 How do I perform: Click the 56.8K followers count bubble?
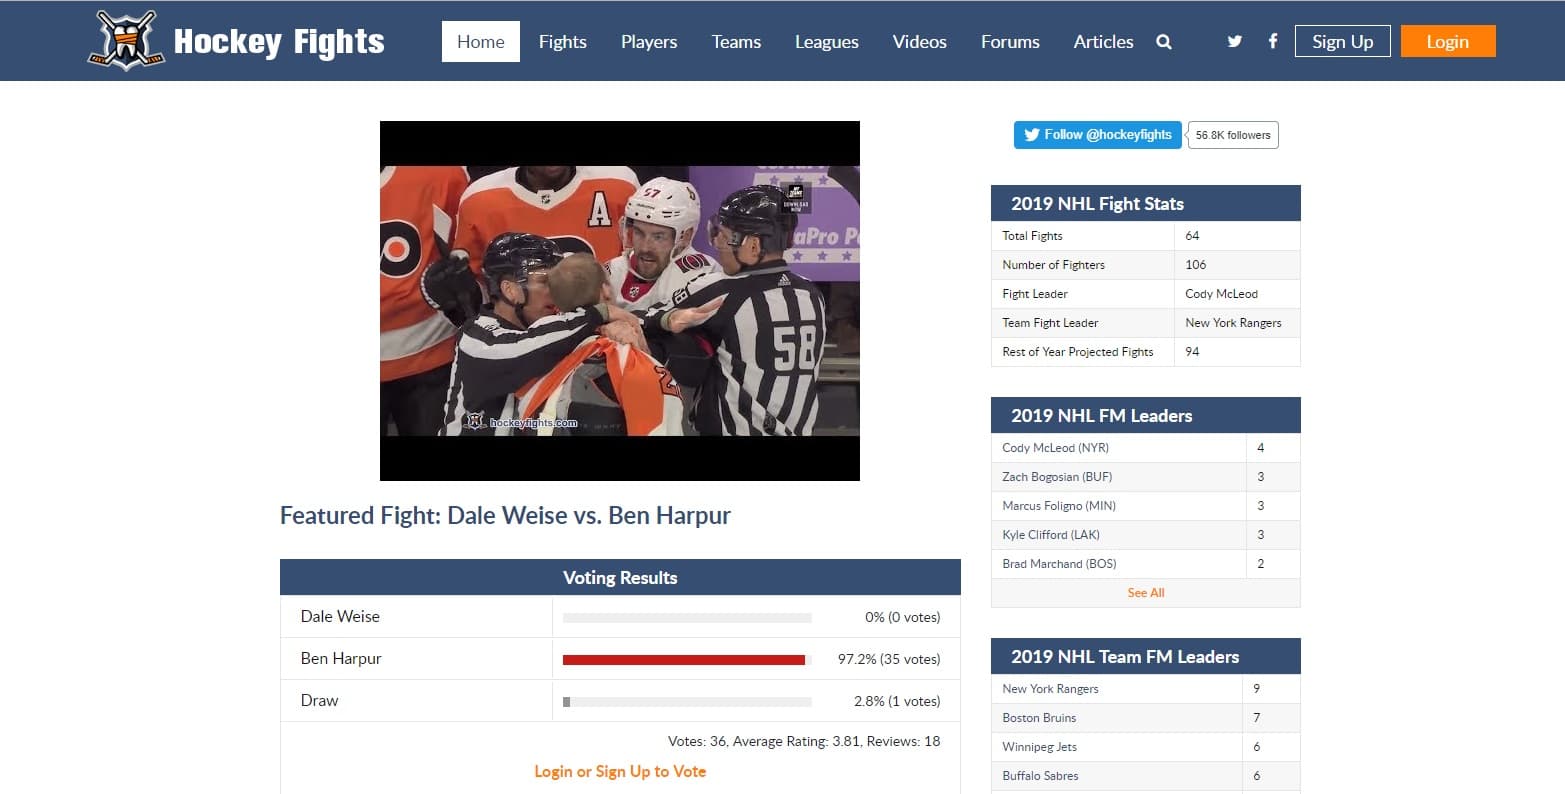[x=1233, y=135]
